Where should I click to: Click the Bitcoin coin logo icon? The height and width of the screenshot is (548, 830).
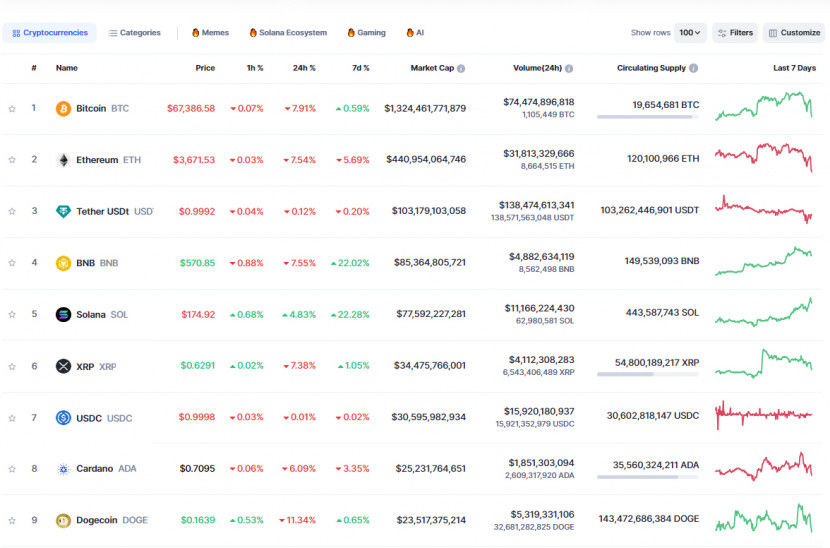click(x=63, y=109)
